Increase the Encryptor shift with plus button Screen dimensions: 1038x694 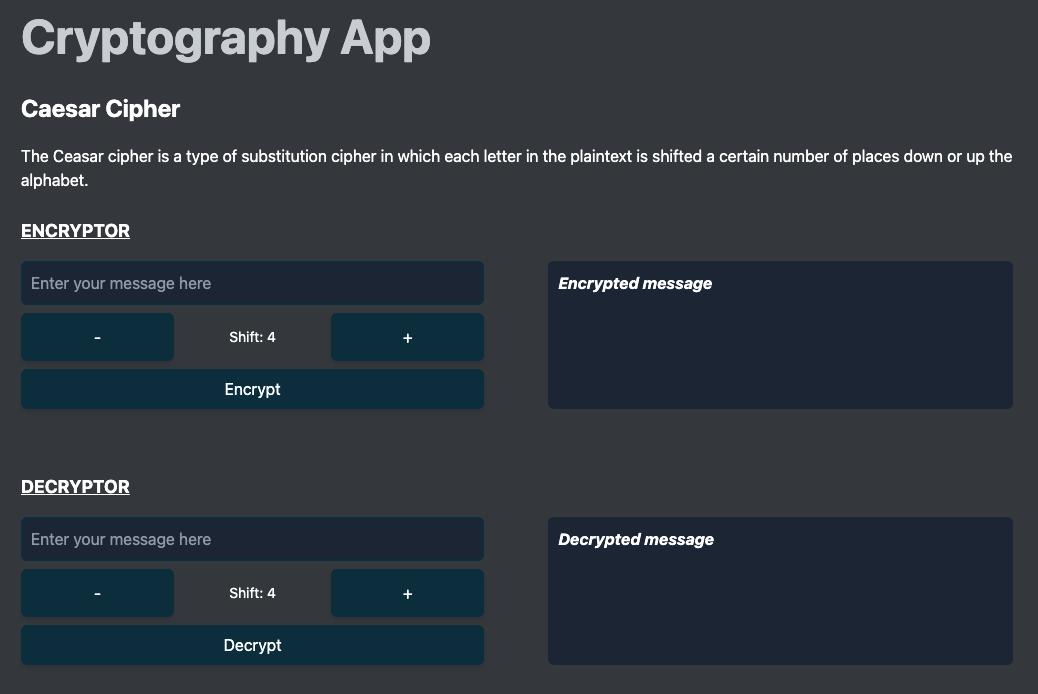(407, 337)
